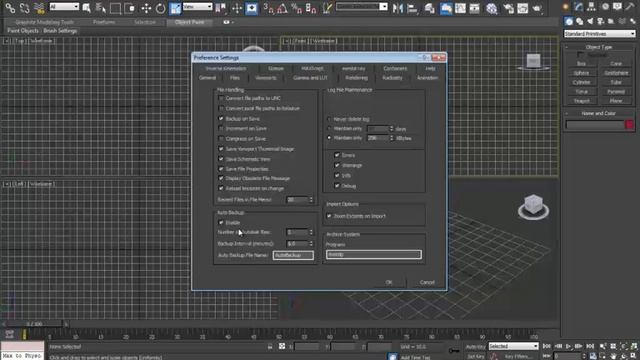Viewport: 640px width, 360px height.
Task: Open the reference coordinate View dropdown
Action: point(198,7)
